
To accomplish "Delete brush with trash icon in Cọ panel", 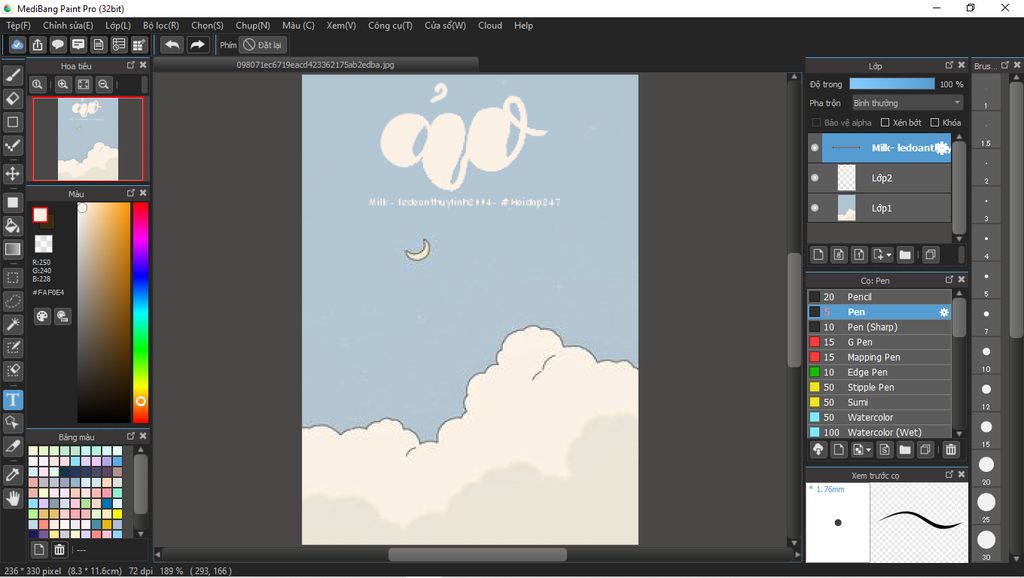I will tap(951, 449).
